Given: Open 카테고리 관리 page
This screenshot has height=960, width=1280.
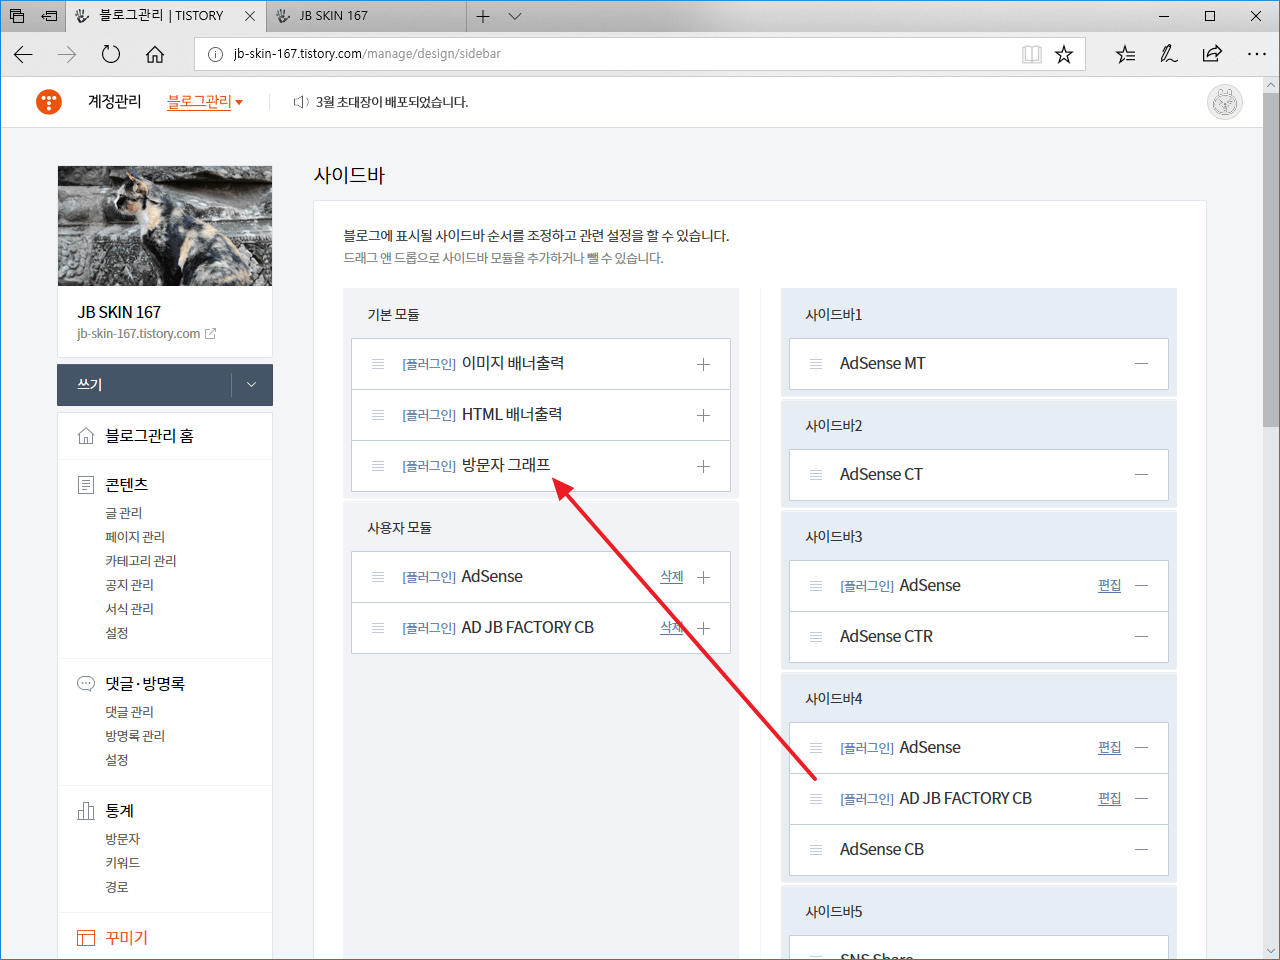Looking at the screenshot, I should click(141, 561).
